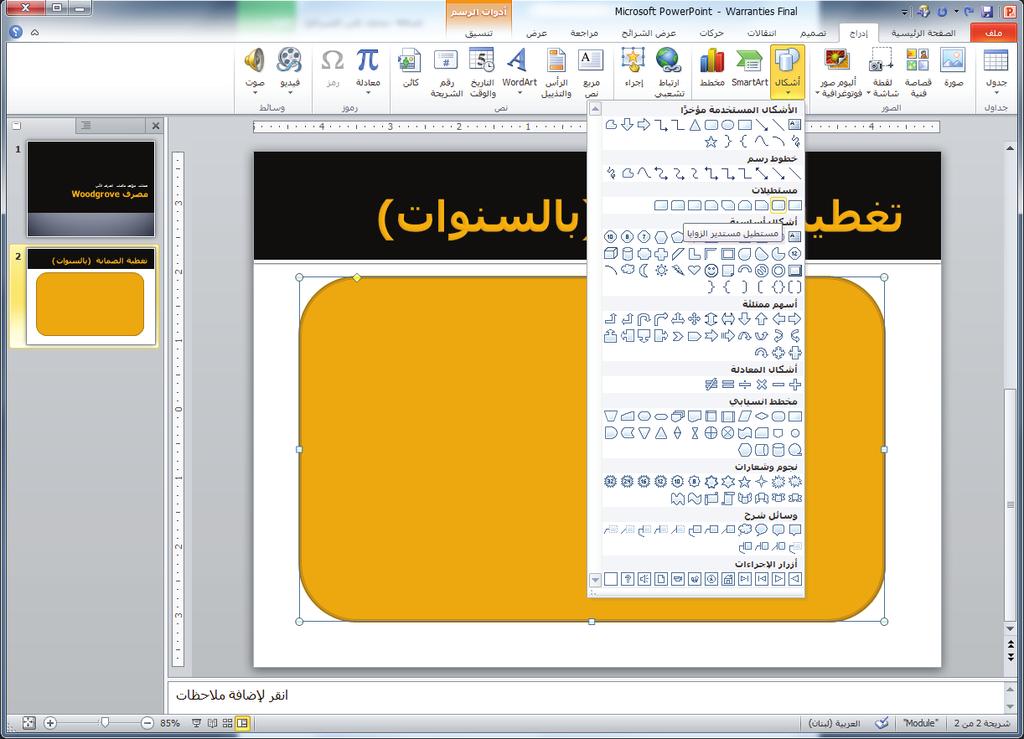The width and height of the screenshot is (1024, 739).
Task: Select Smiley Face in basic shapes
Action: coord(711,270)
